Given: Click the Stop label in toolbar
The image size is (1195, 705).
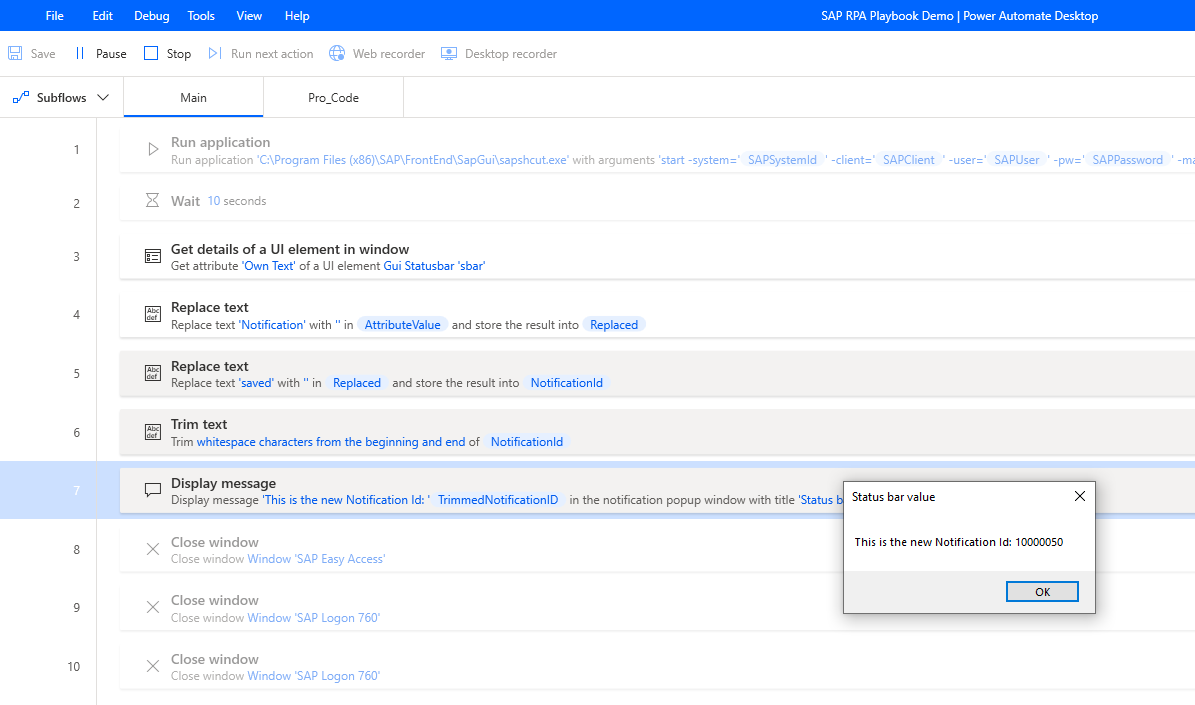Looking at the screenshot, I should (x=179, y=54).
